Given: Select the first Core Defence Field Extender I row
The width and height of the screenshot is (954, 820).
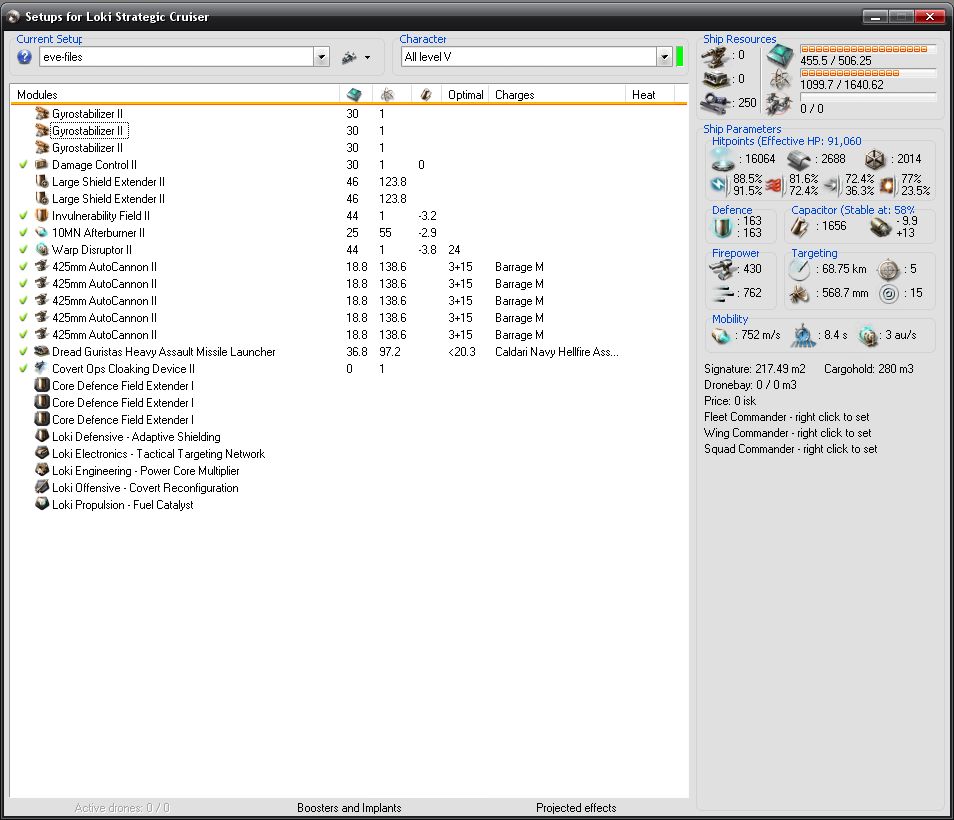Looking at the screenshot, I should click(x=349, y=386).
